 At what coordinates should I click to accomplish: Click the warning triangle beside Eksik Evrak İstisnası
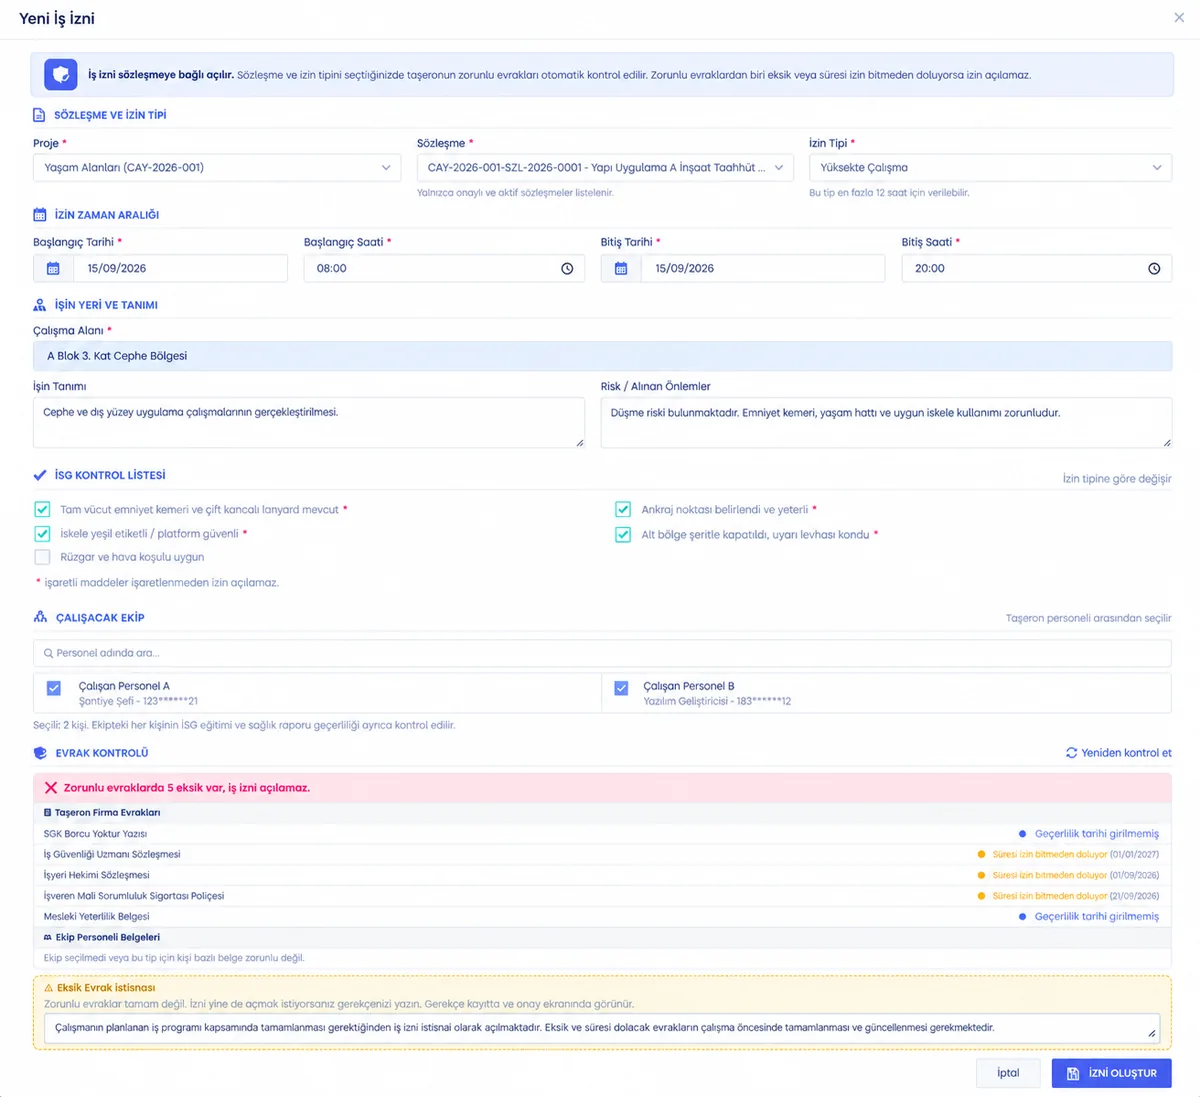tap(49, 988)
